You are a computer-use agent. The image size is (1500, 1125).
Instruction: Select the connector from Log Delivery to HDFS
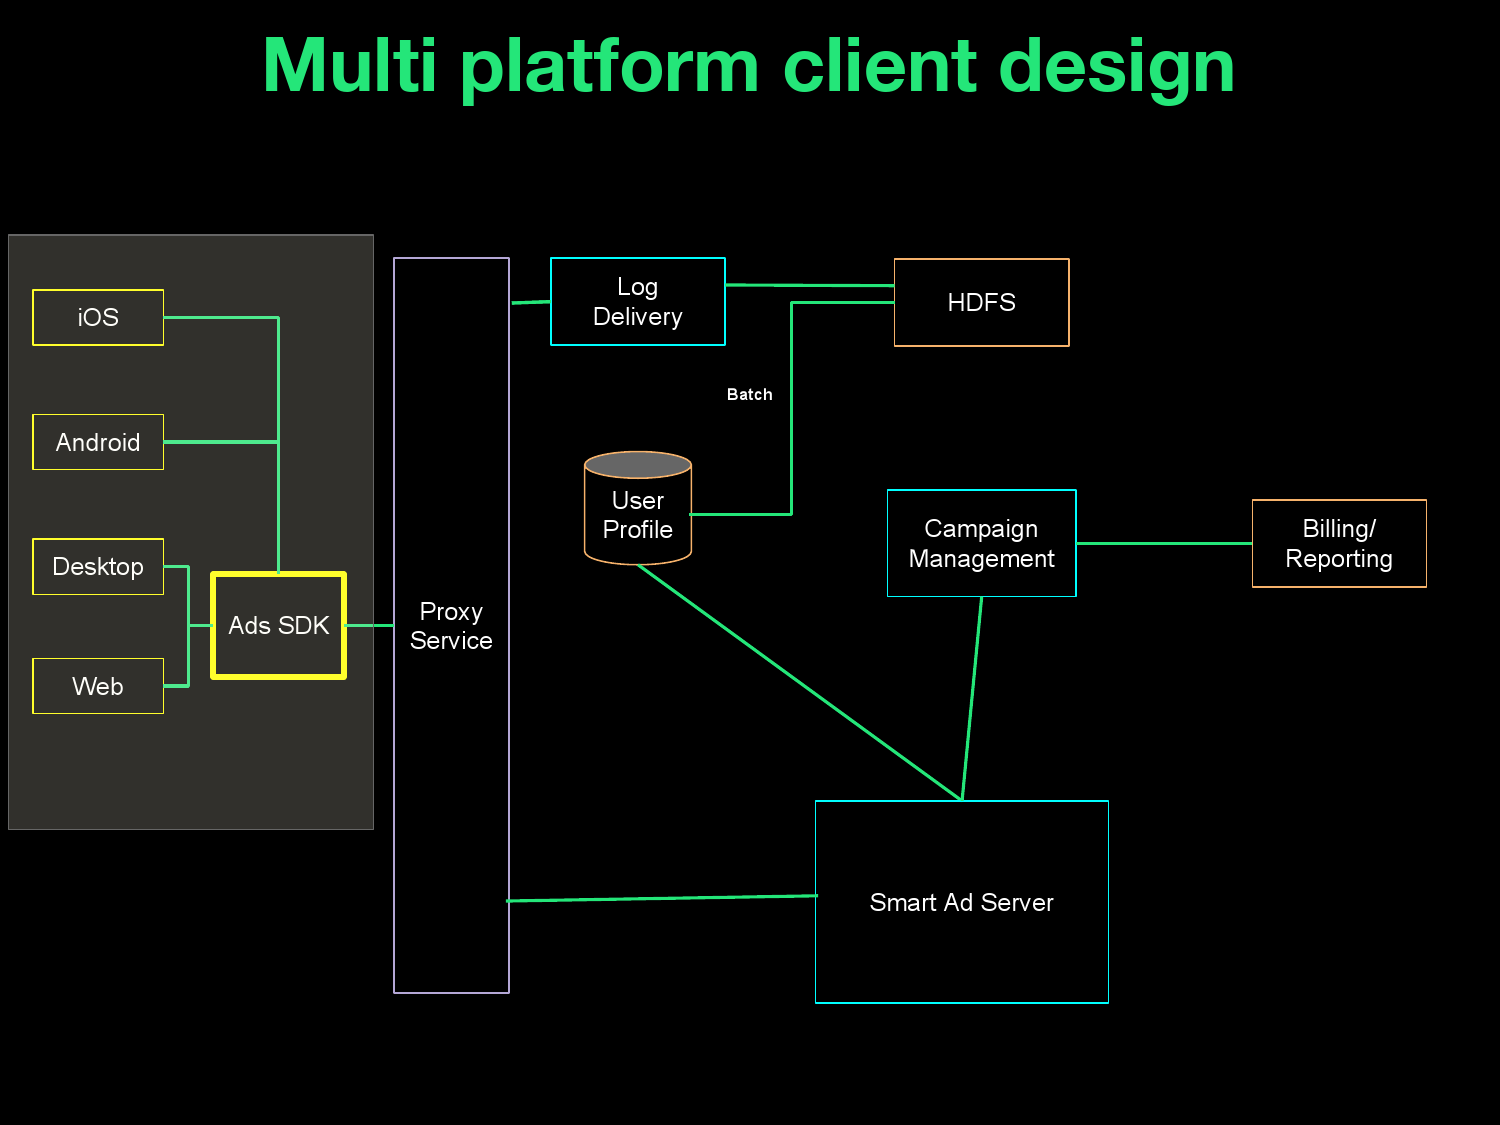coord(810,285)
